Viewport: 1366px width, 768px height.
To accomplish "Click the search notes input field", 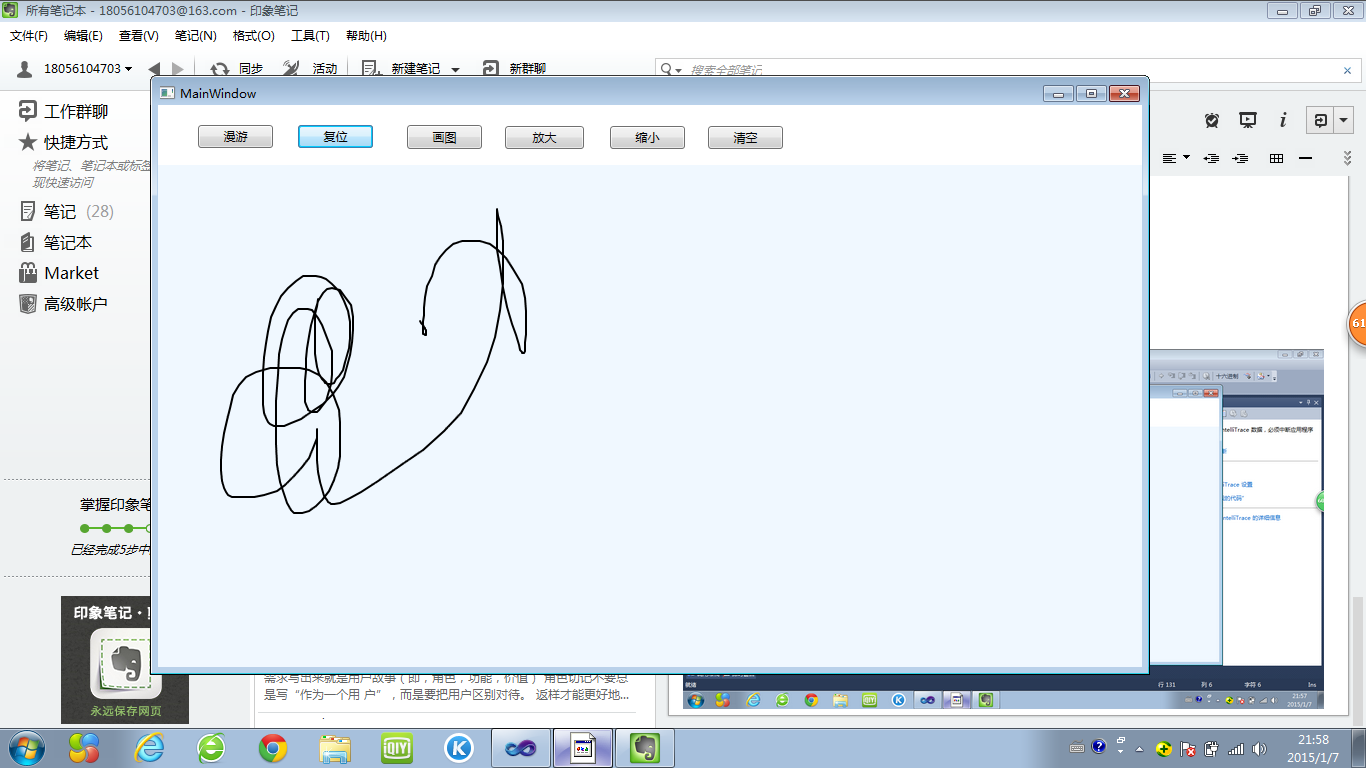I will pos(1010,70).
